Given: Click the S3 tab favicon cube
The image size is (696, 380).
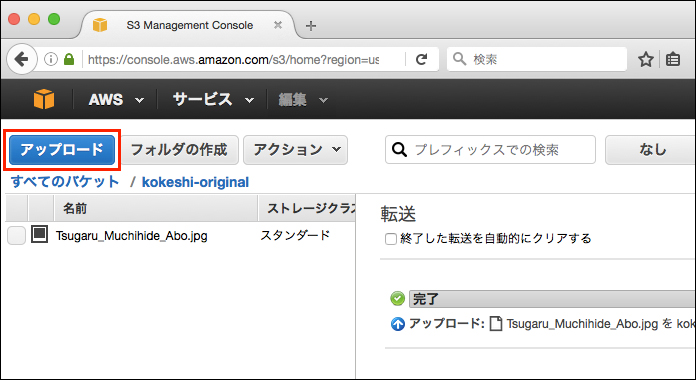Looking at the screenshot, I should (x=100, y=25).
